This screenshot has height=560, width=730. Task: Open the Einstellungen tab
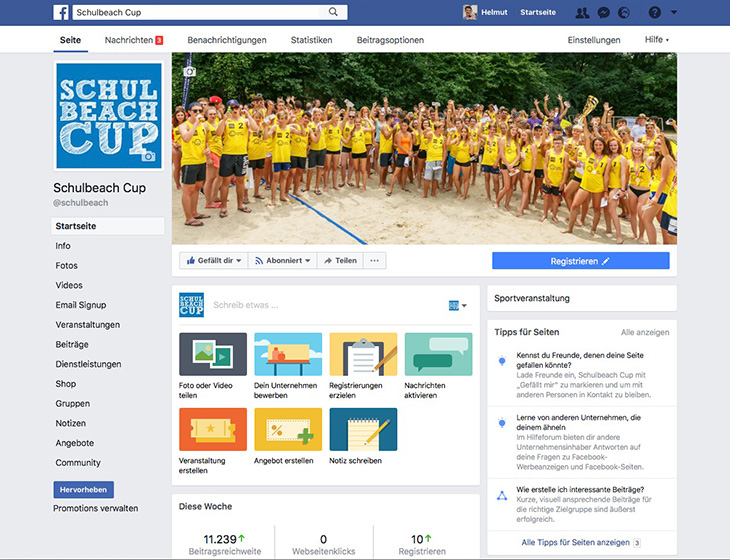click(x=594, y=40)
